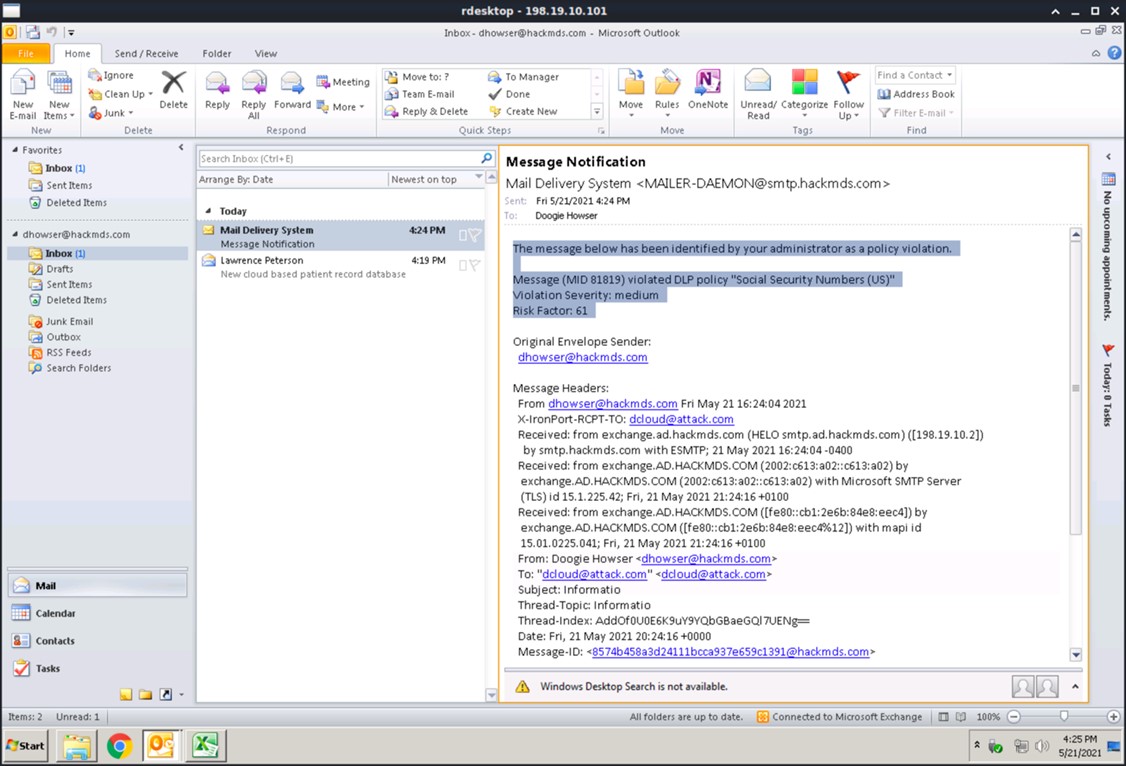Create a New E-mail message

[22, 95]
